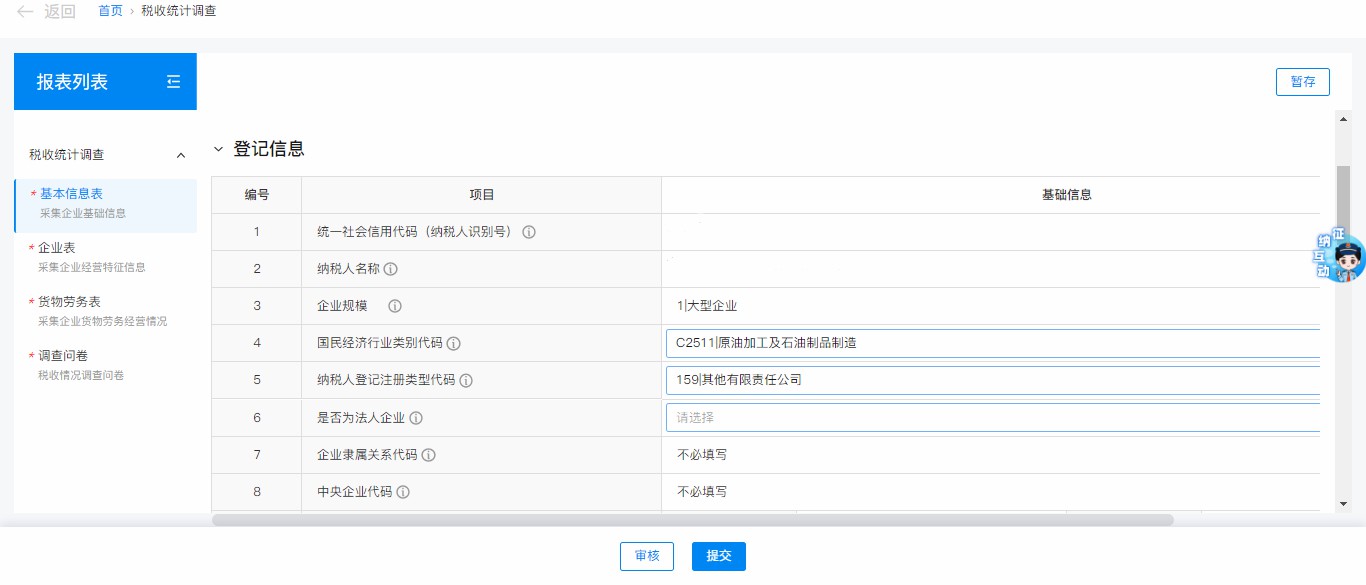Click info icon next to 纳税人名称

[391, 269]
